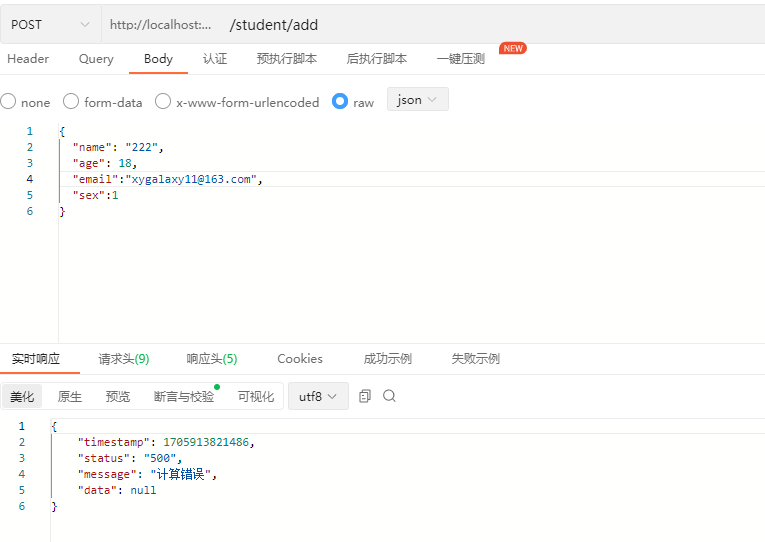
Task: Choose x-www-form-urlencoded body type
Action: pyautogui.click(x=163, y=102)
